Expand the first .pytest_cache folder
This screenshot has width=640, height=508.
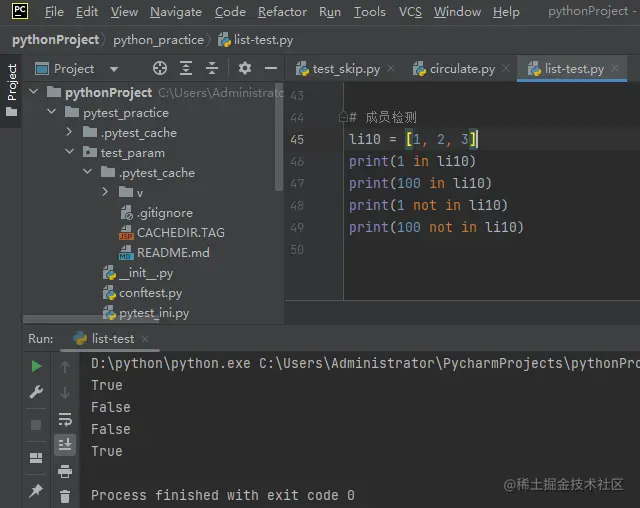[69, 132]
